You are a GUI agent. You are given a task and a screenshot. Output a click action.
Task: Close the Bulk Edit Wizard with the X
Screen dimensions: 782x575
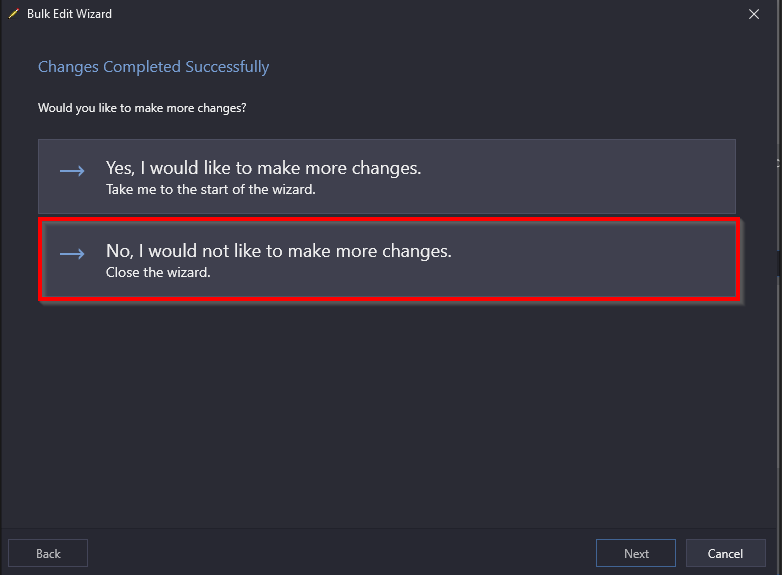(754, 14)
